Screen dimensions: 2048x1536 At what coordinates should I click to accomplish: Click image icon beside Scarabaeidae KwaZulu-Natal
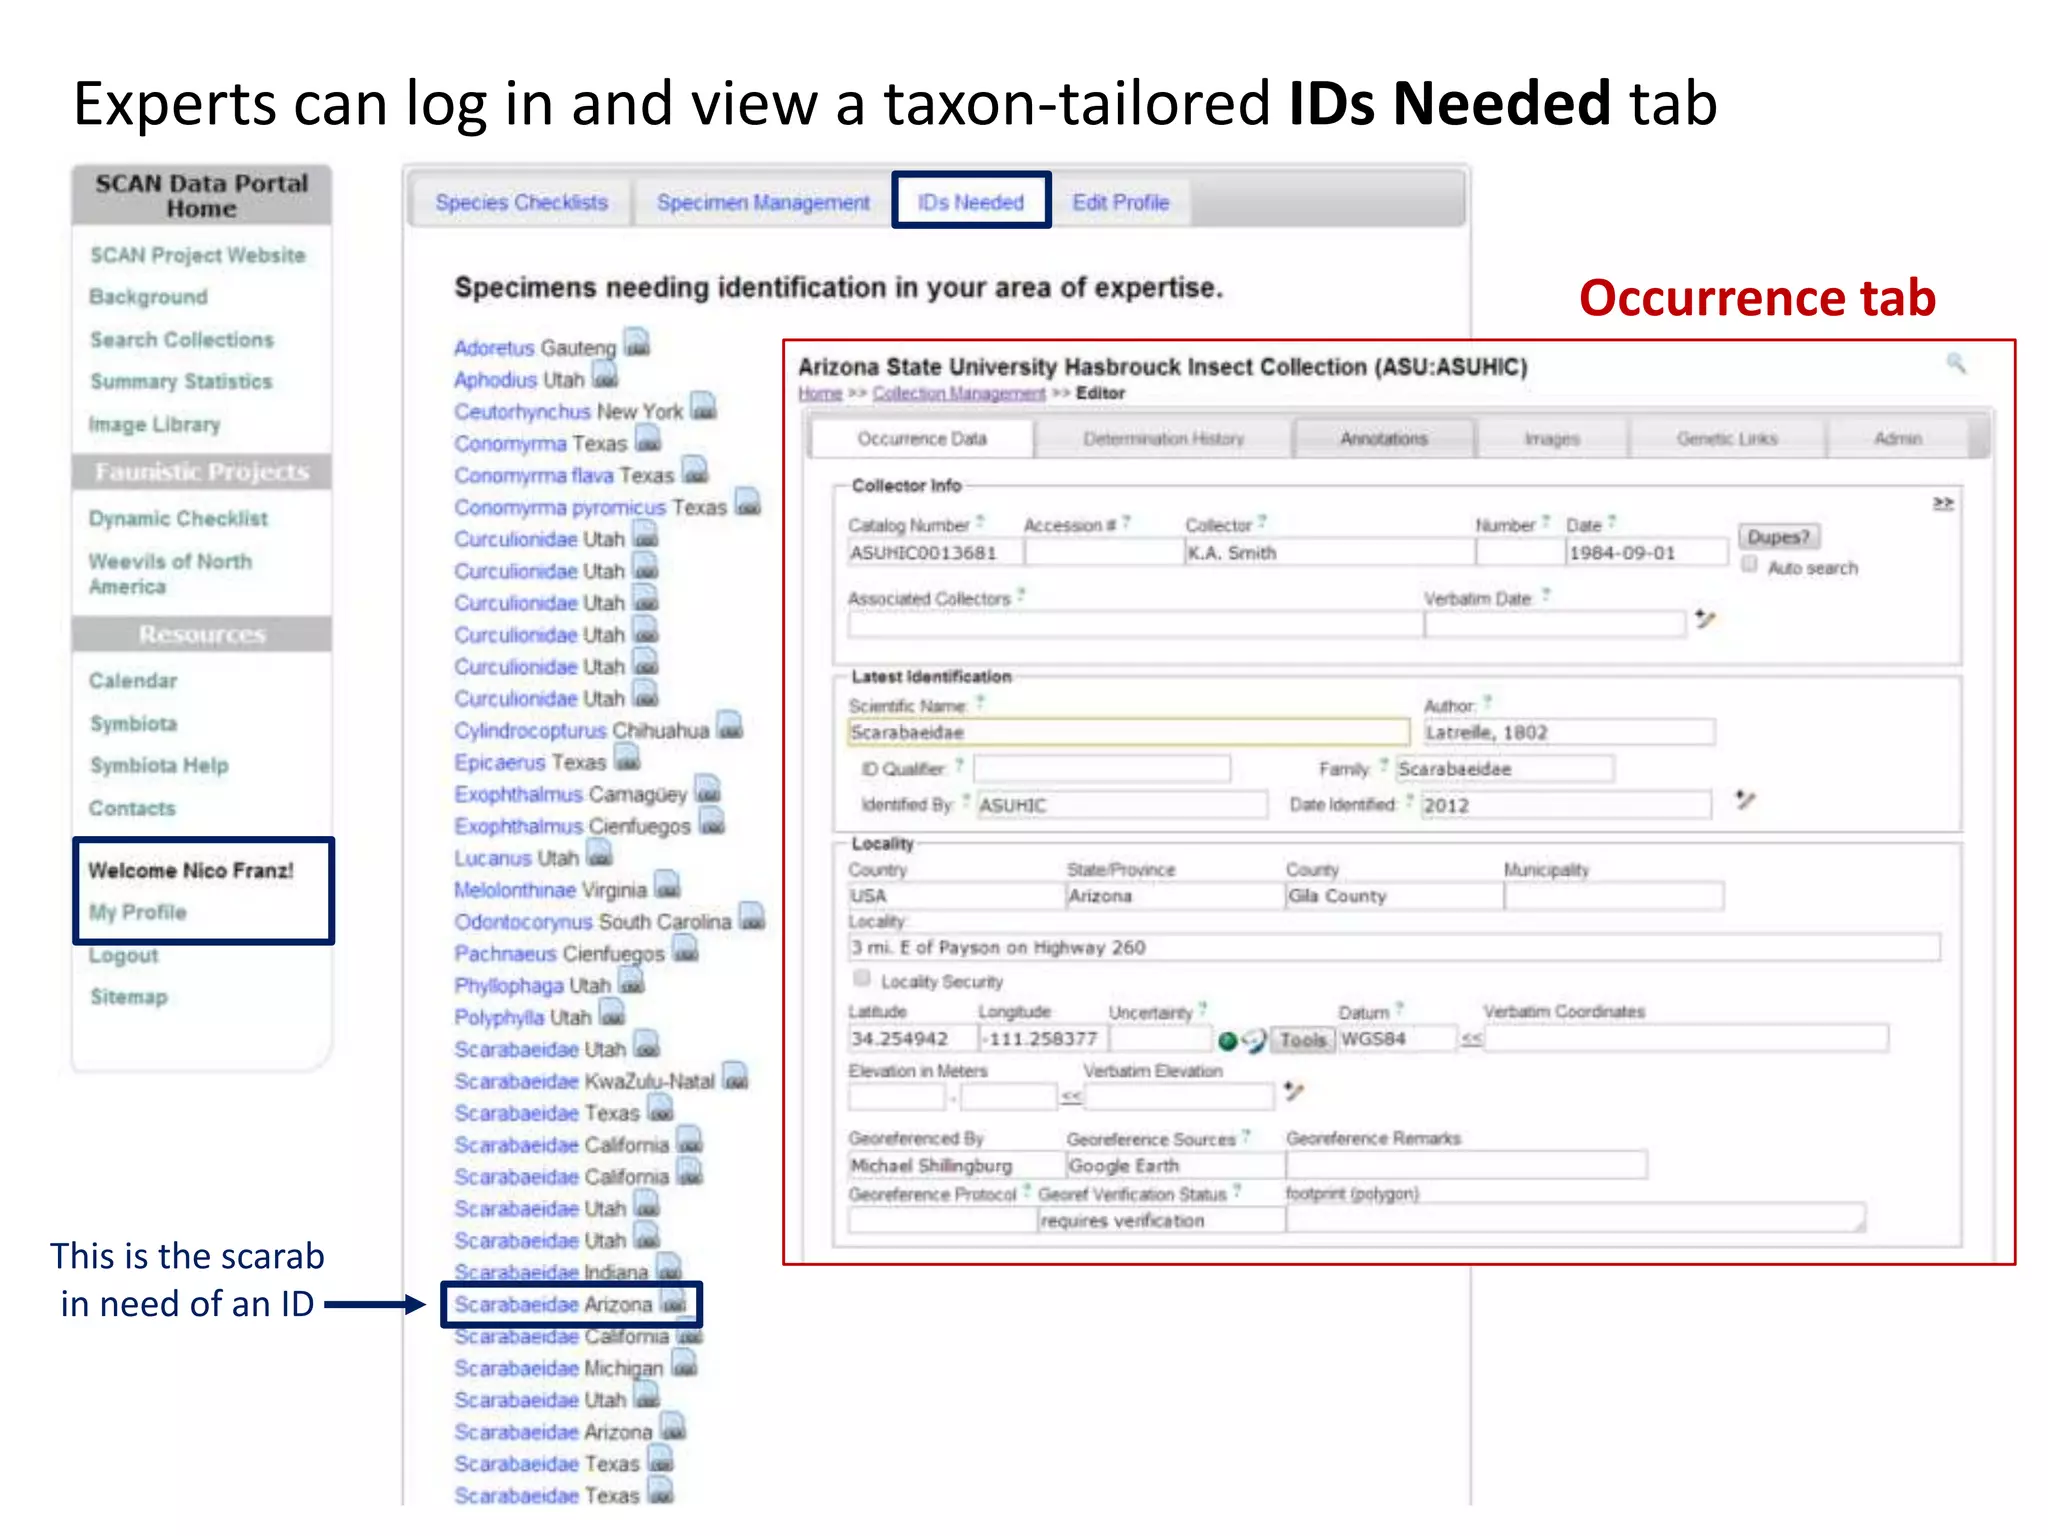tap(735, 1078)
